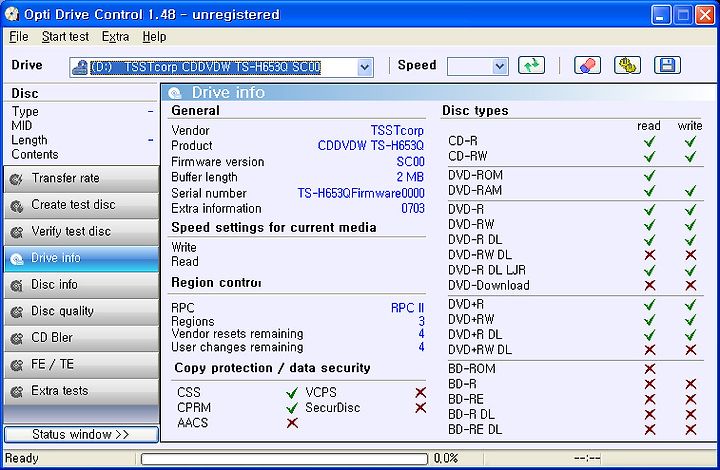Viewport: 720px width, 470px height.
Task: Click the BD-RE DL disc type label
Action: (475, 430)
